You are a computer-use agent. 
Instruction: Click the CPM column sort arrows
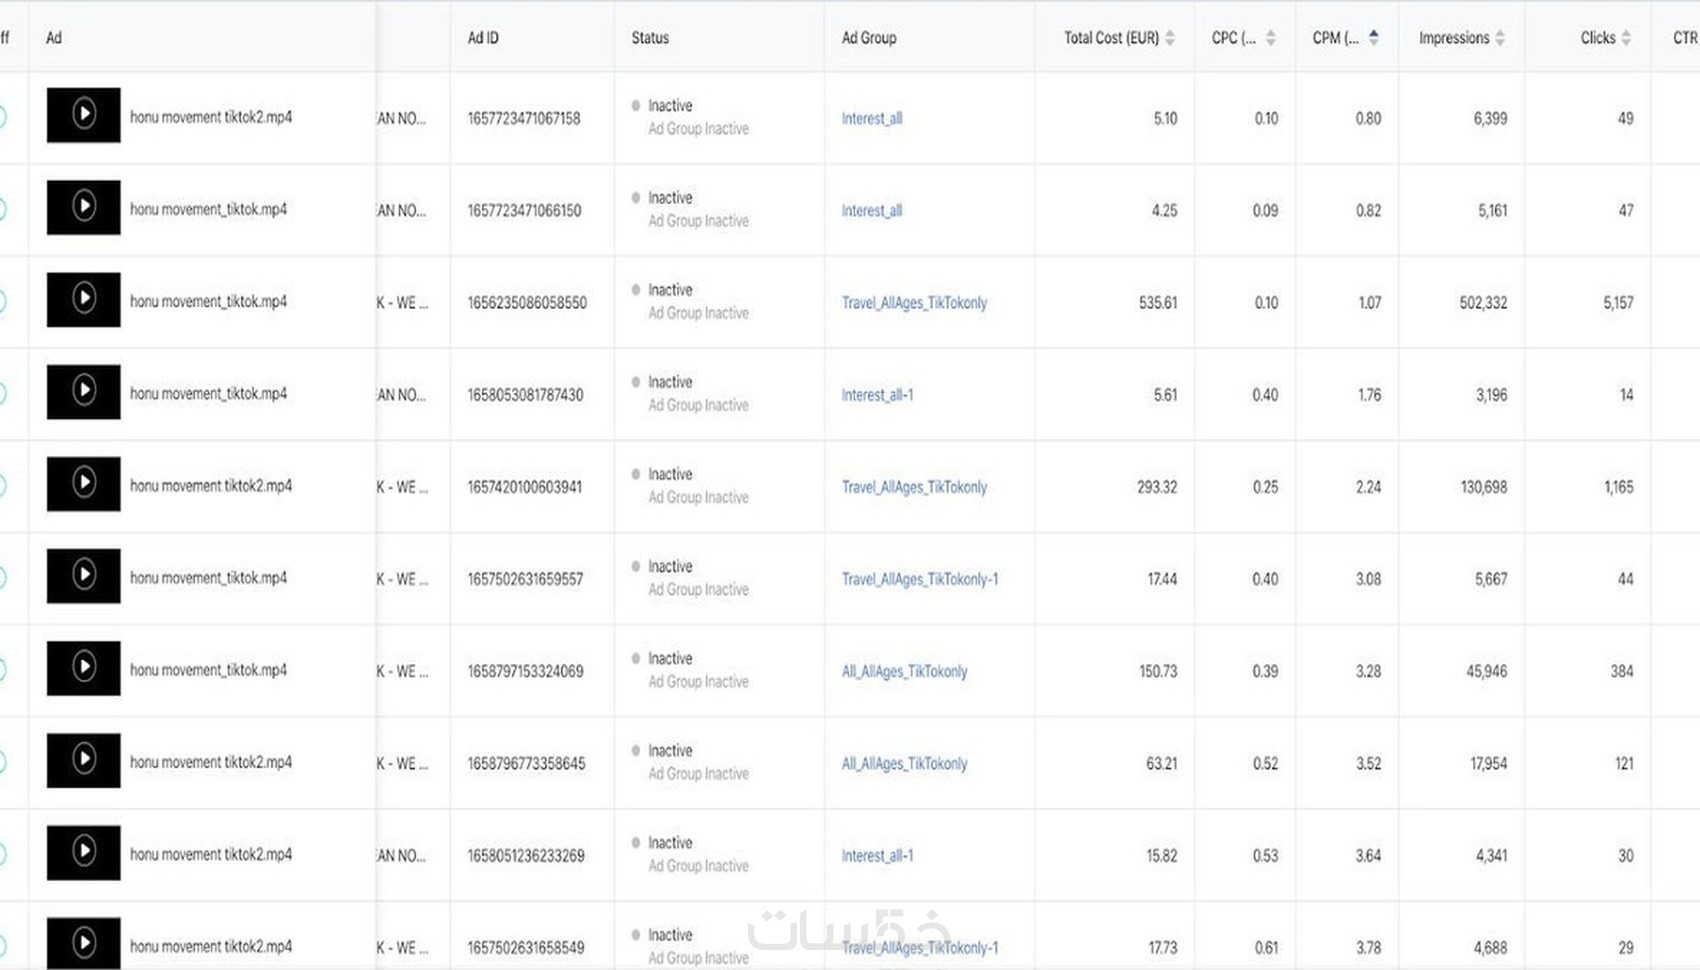(1373, 38)
